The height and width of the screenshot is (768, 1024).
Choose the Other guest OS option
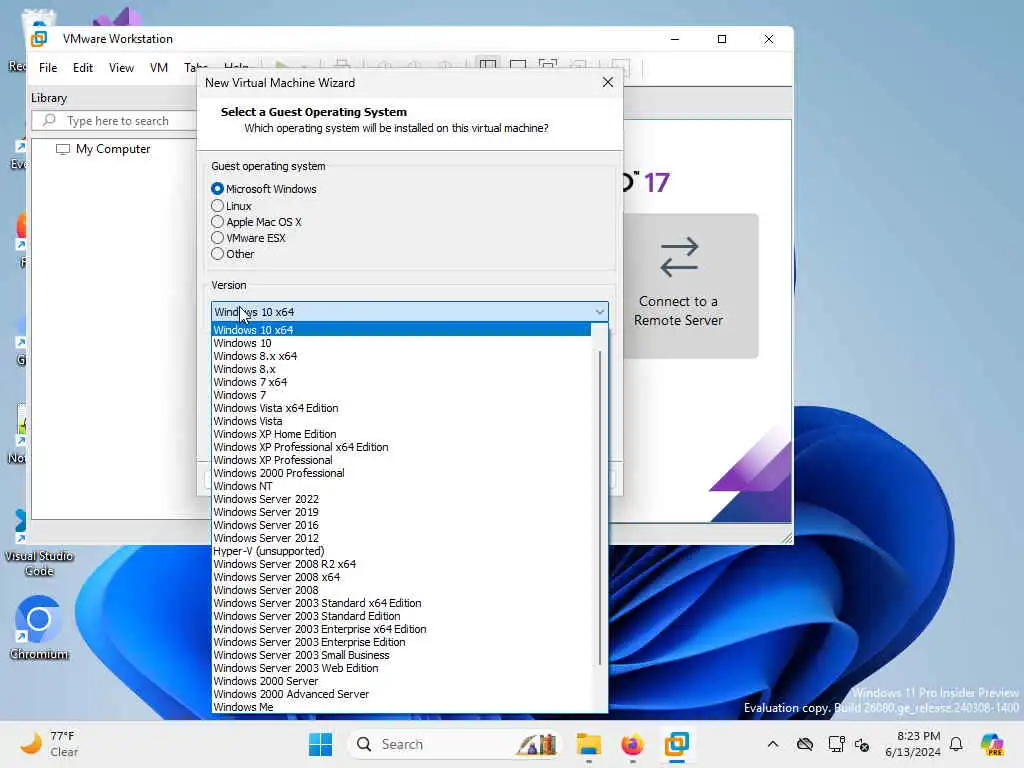pyautogui.click(x=217, y=254)
